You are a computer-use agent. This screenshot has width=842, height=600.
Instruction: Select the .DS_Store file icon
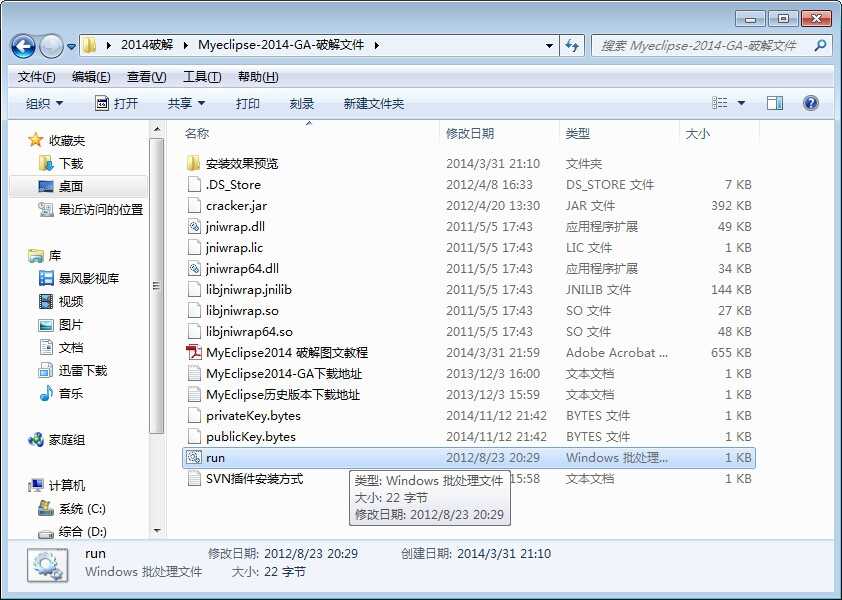point(194,184)
